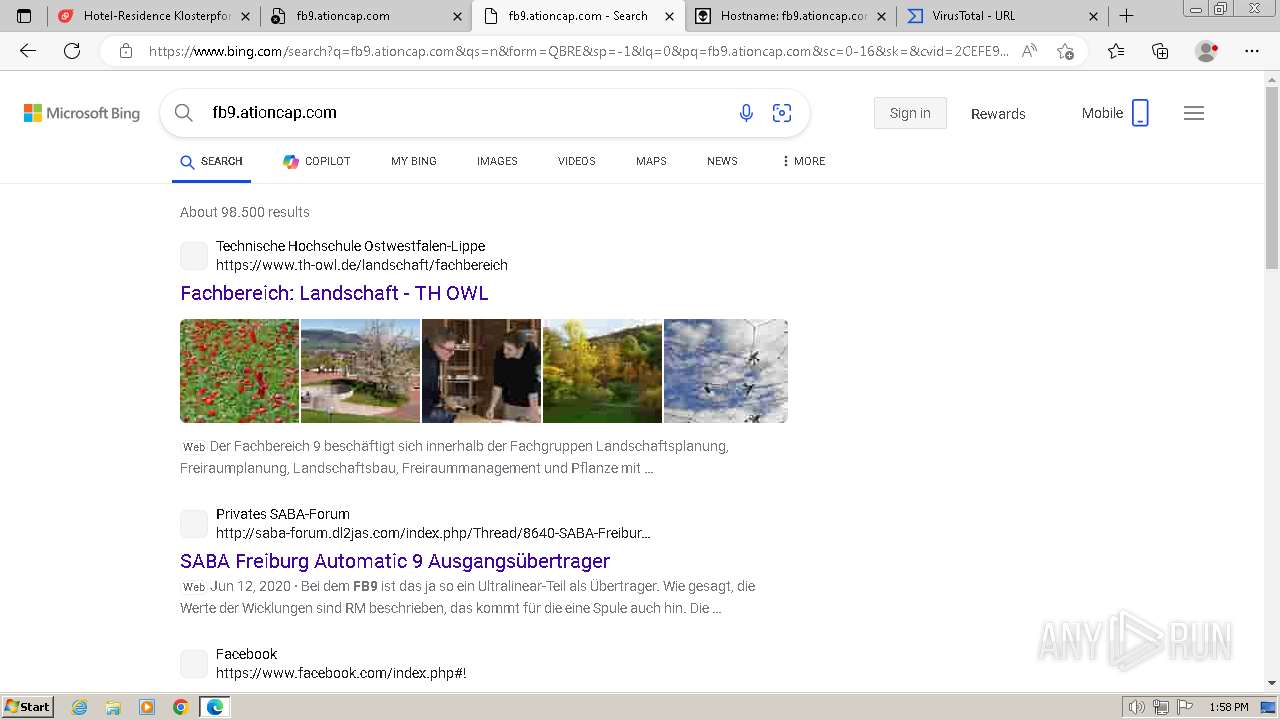
Task: Switch to the fb9.ationcap.com tab
Action: [366, 16]
